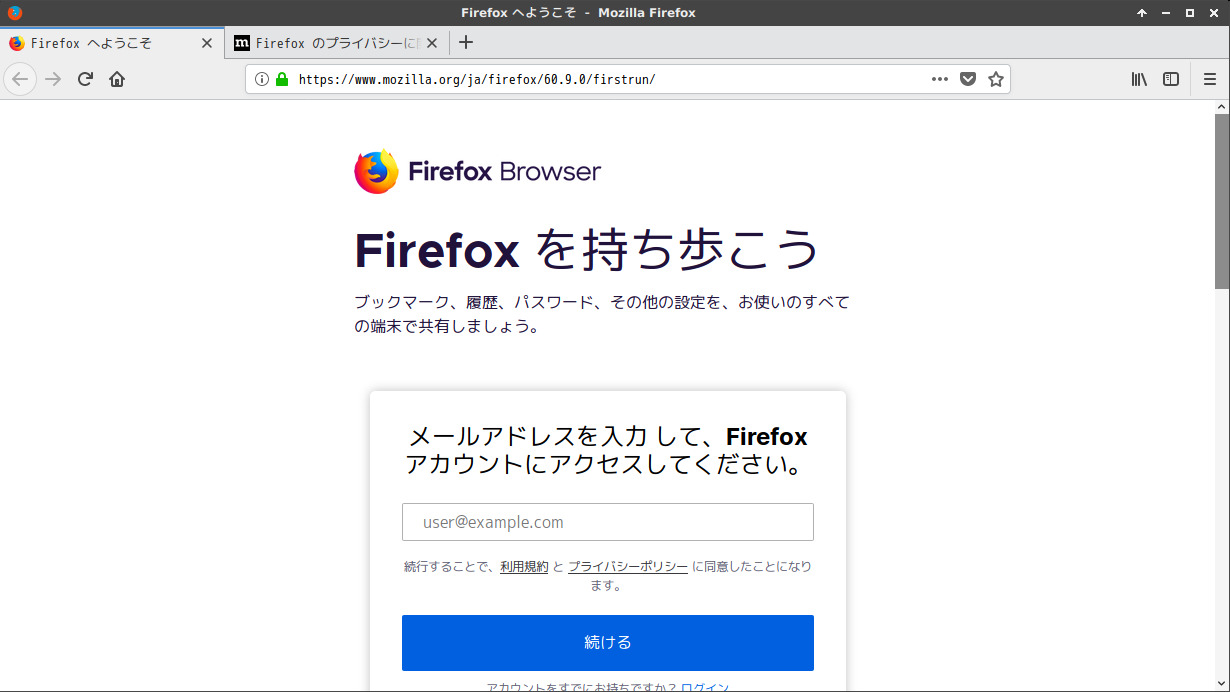
Task: Switch to the Firefox のプライバシー tab
Action: pos(337,43)
